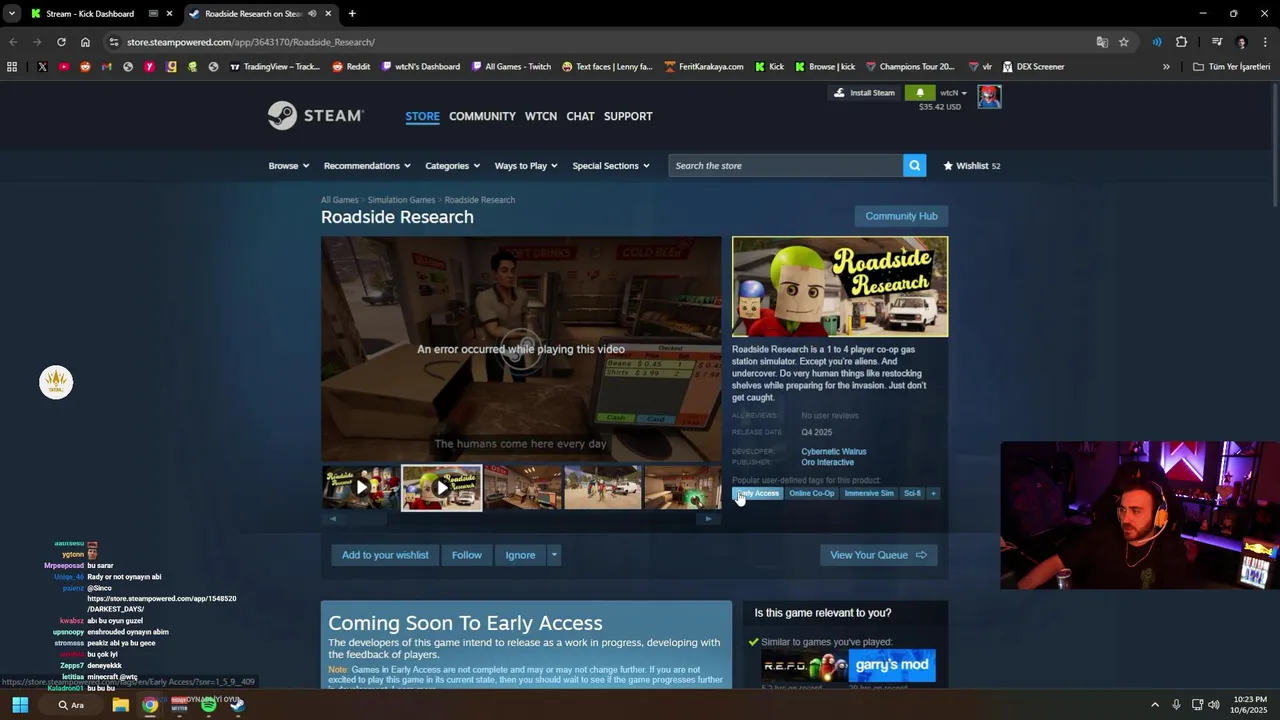
Task: Open the Chrome media controls icon
Action: coord(1217,42)
